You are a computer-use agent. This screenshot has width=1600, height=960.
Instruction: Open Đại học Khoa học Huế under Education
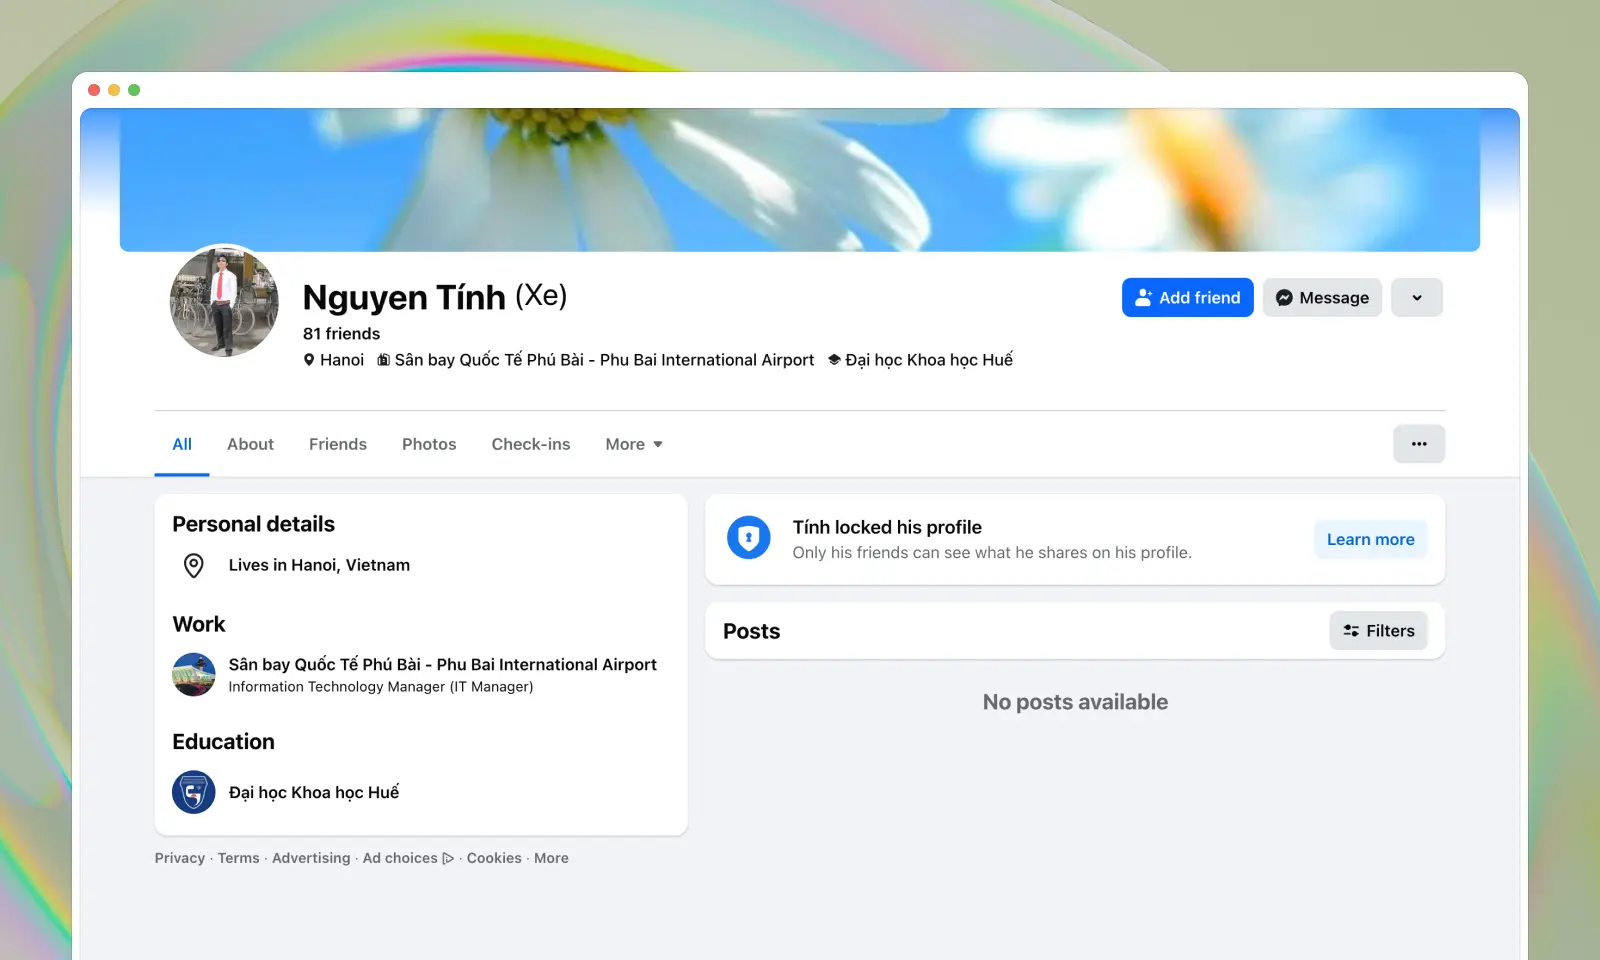click(x=314, y=793)
